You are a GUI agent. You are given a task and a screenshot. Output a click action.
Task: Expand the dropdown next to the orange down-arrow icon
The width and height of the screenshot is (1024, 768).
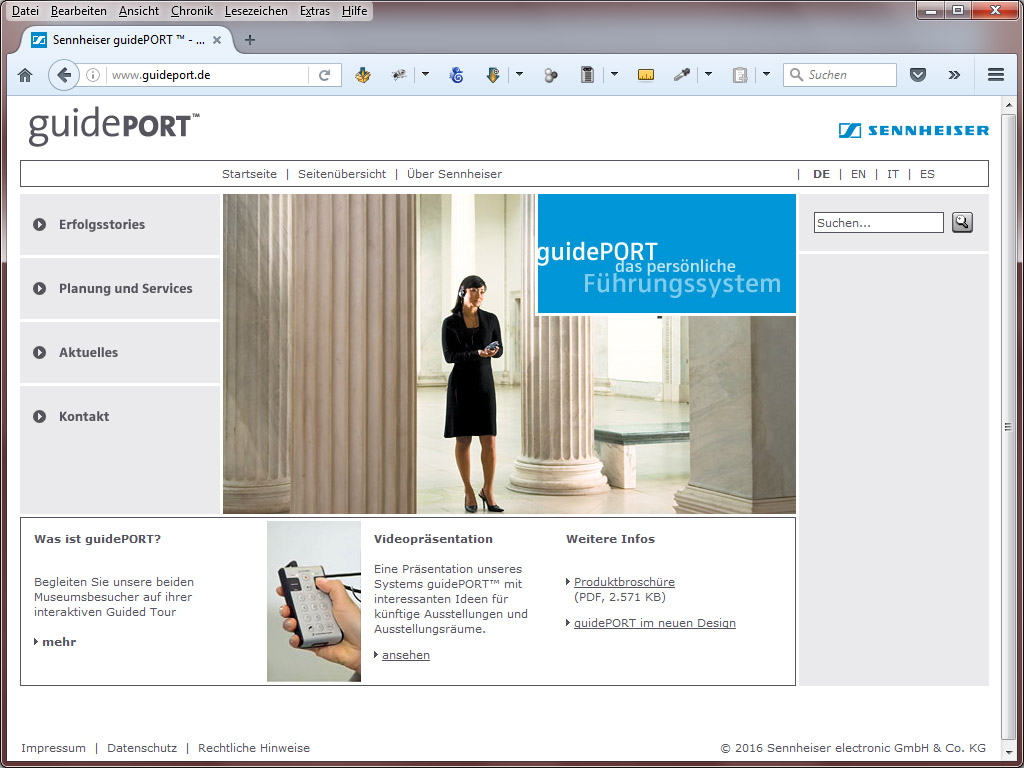[x=519, y=74]
